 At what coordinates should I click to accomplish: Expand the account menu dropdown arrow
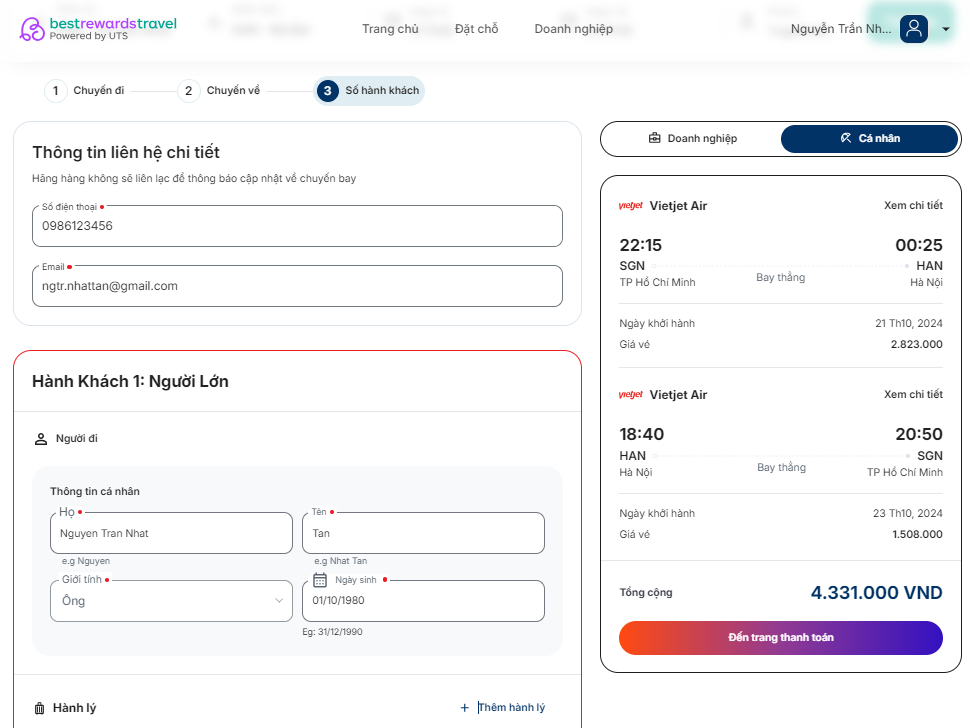coord(945,29)
